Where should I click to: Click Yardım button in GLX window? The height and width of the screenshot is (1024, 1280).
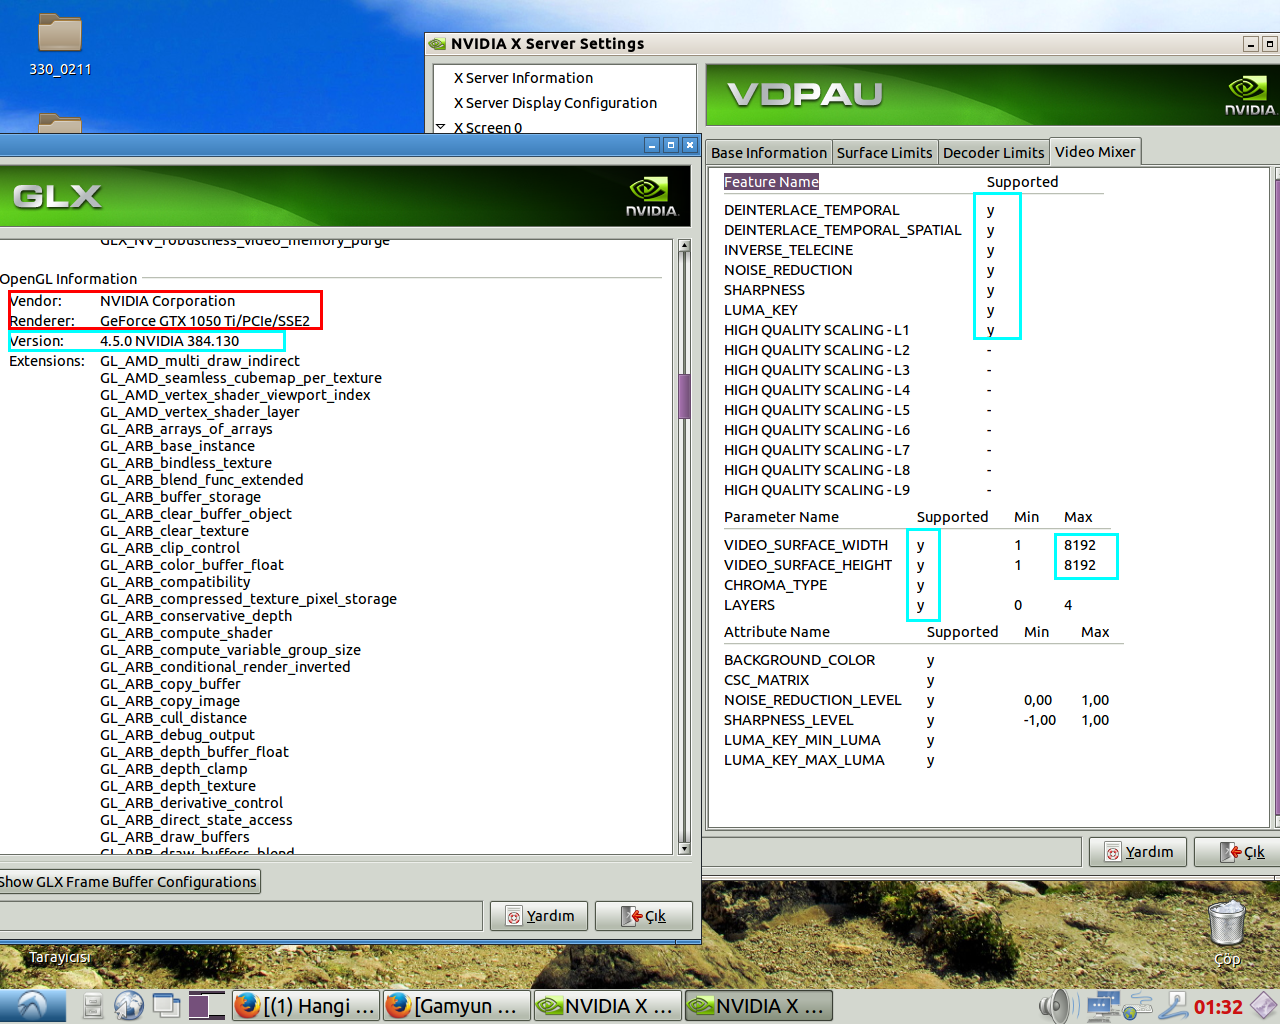click(x=541, y=916)
